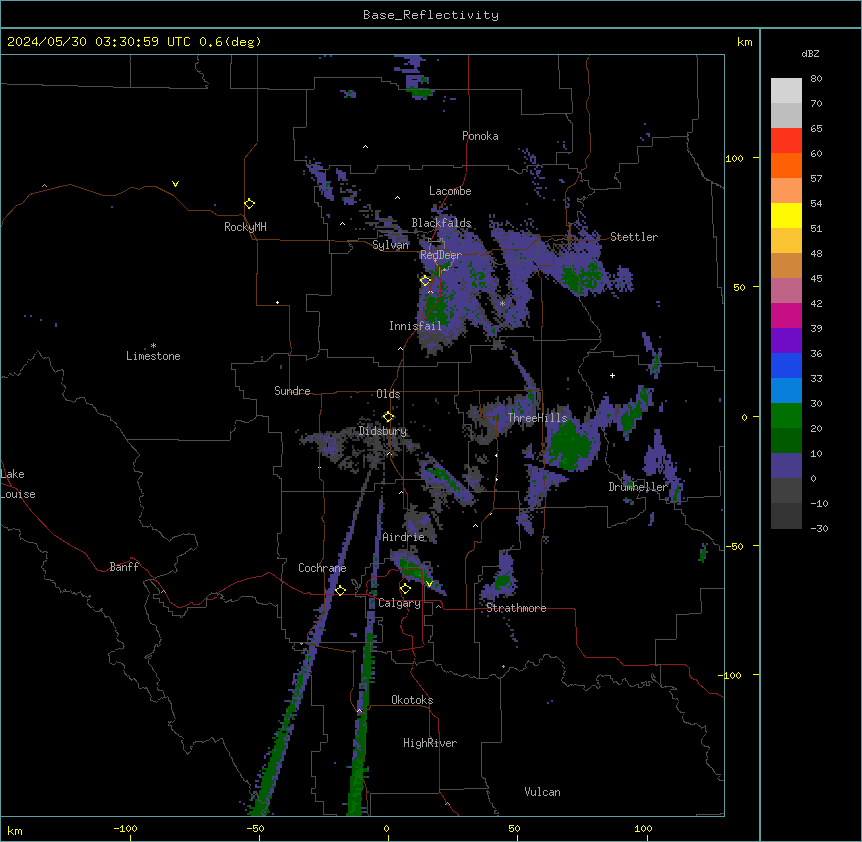The image size is (862, 842).
Task: Click the RedDeer city label
Action: click(x=441, y=255)
